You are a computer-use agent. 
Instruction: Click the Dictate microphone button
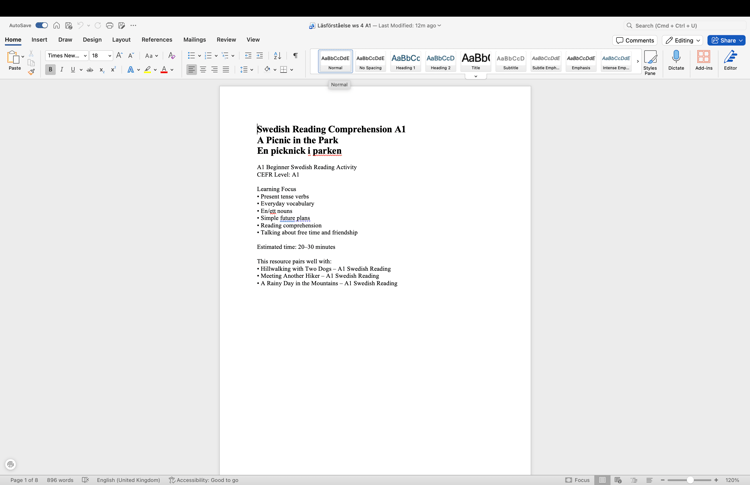point(676,61)
